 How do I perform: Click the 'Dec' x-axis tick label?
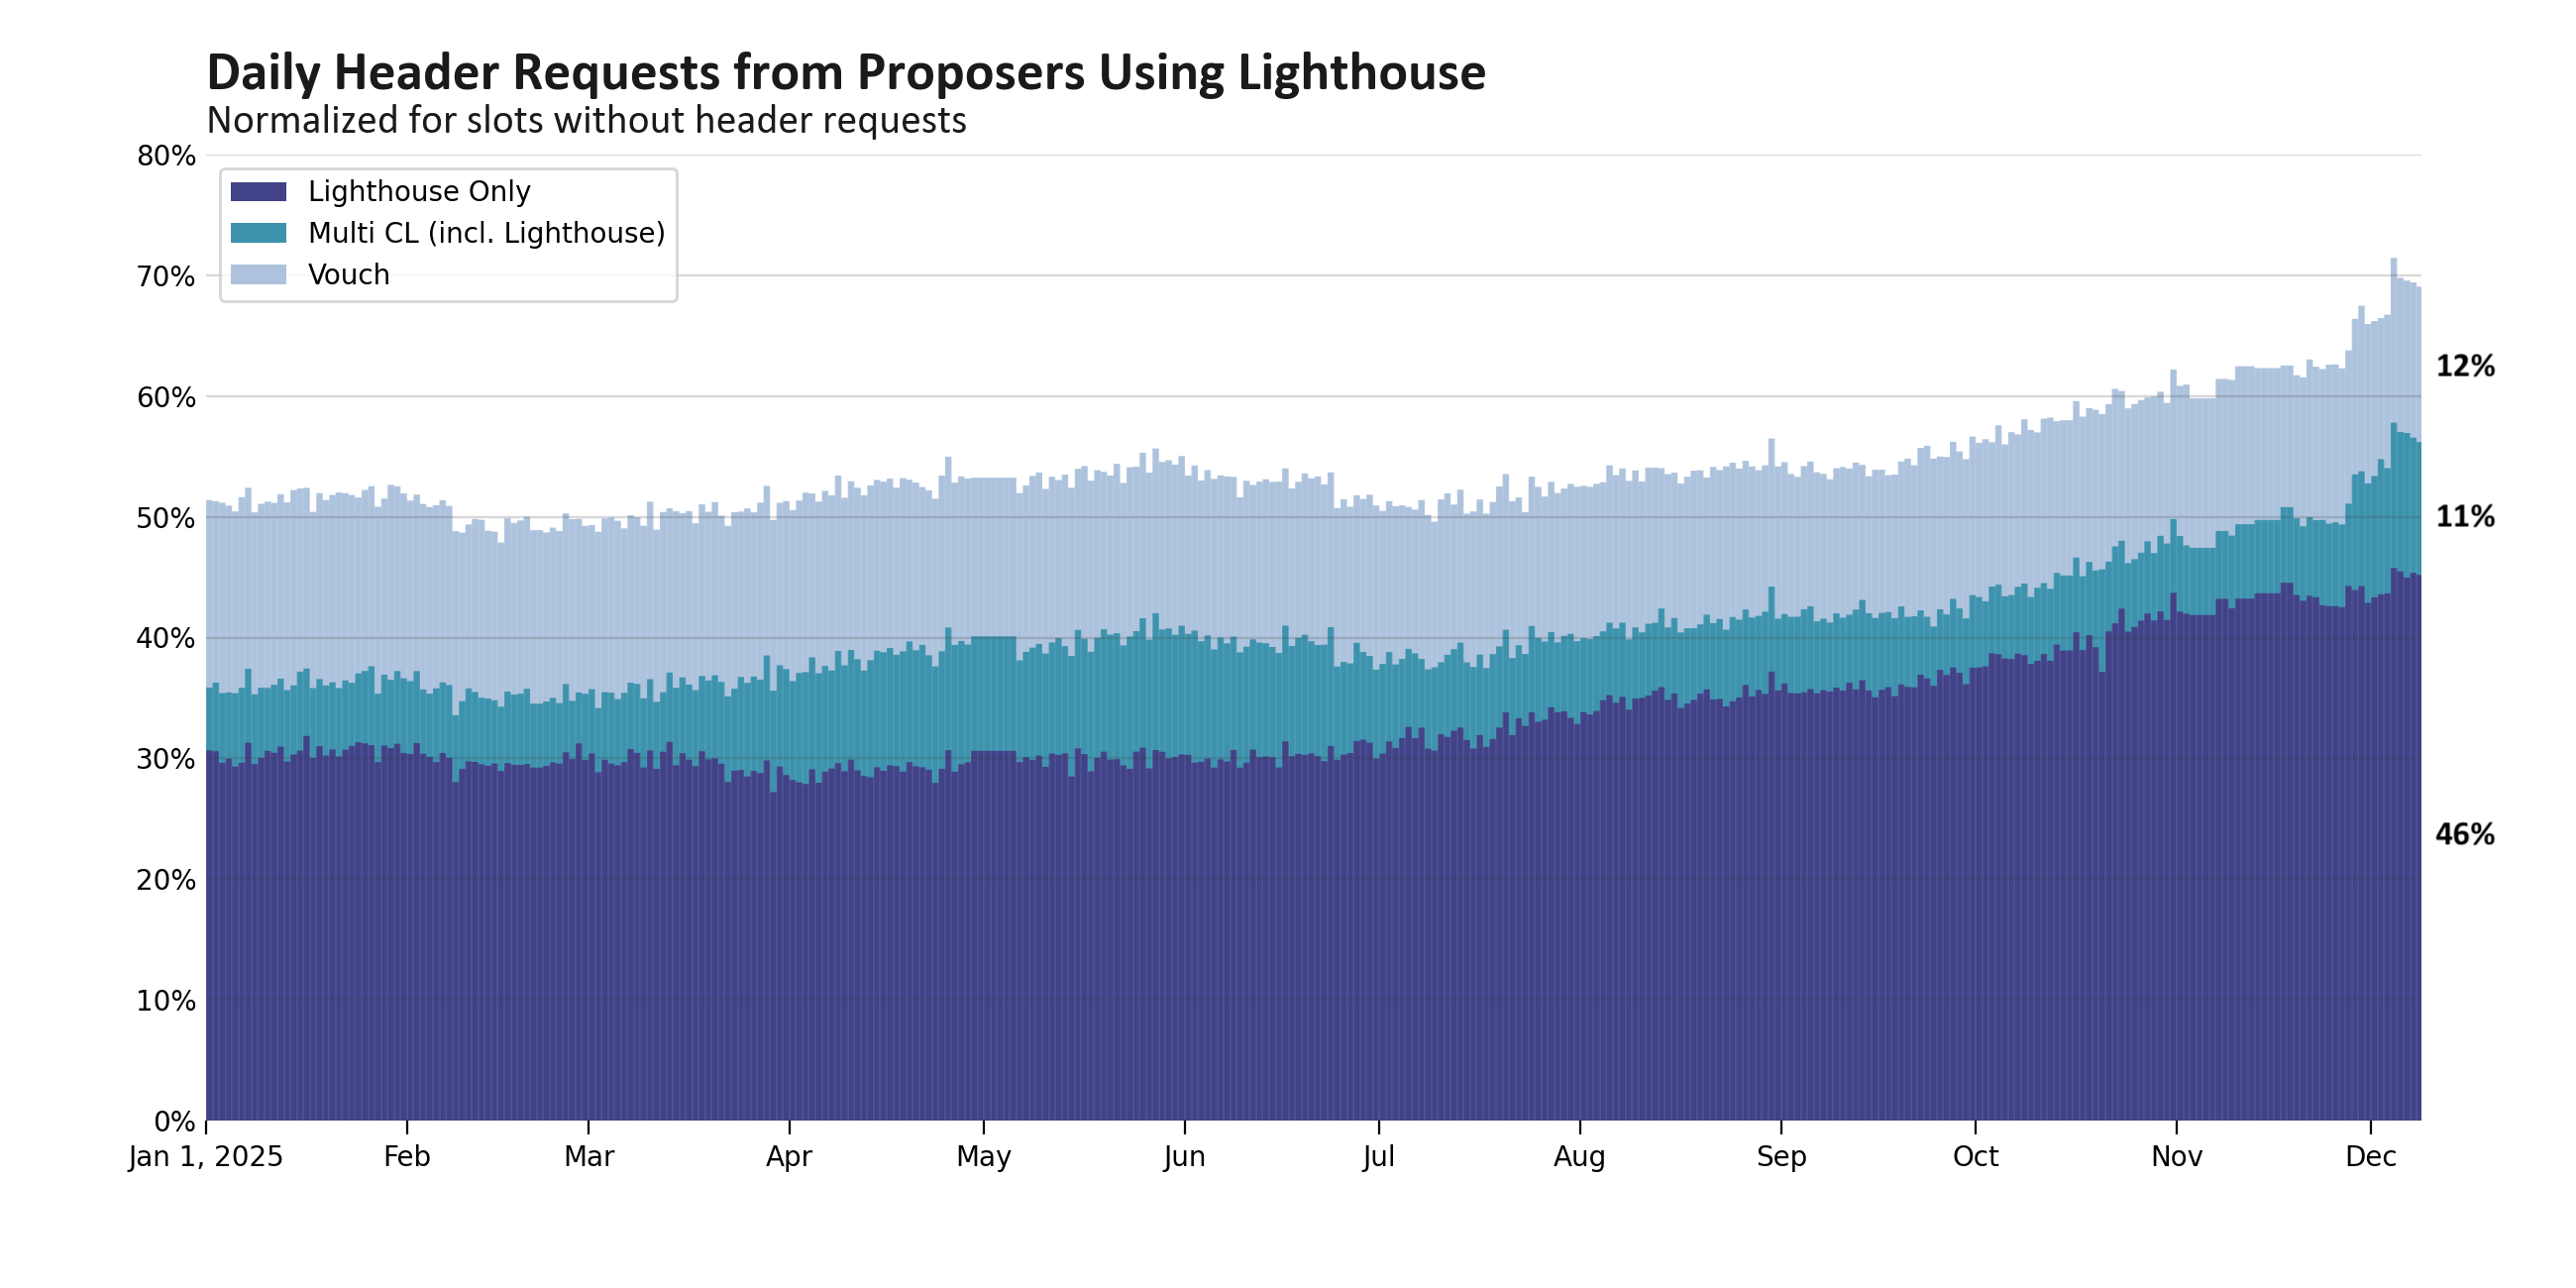pyautogui.click(x=2370, y=1157)
